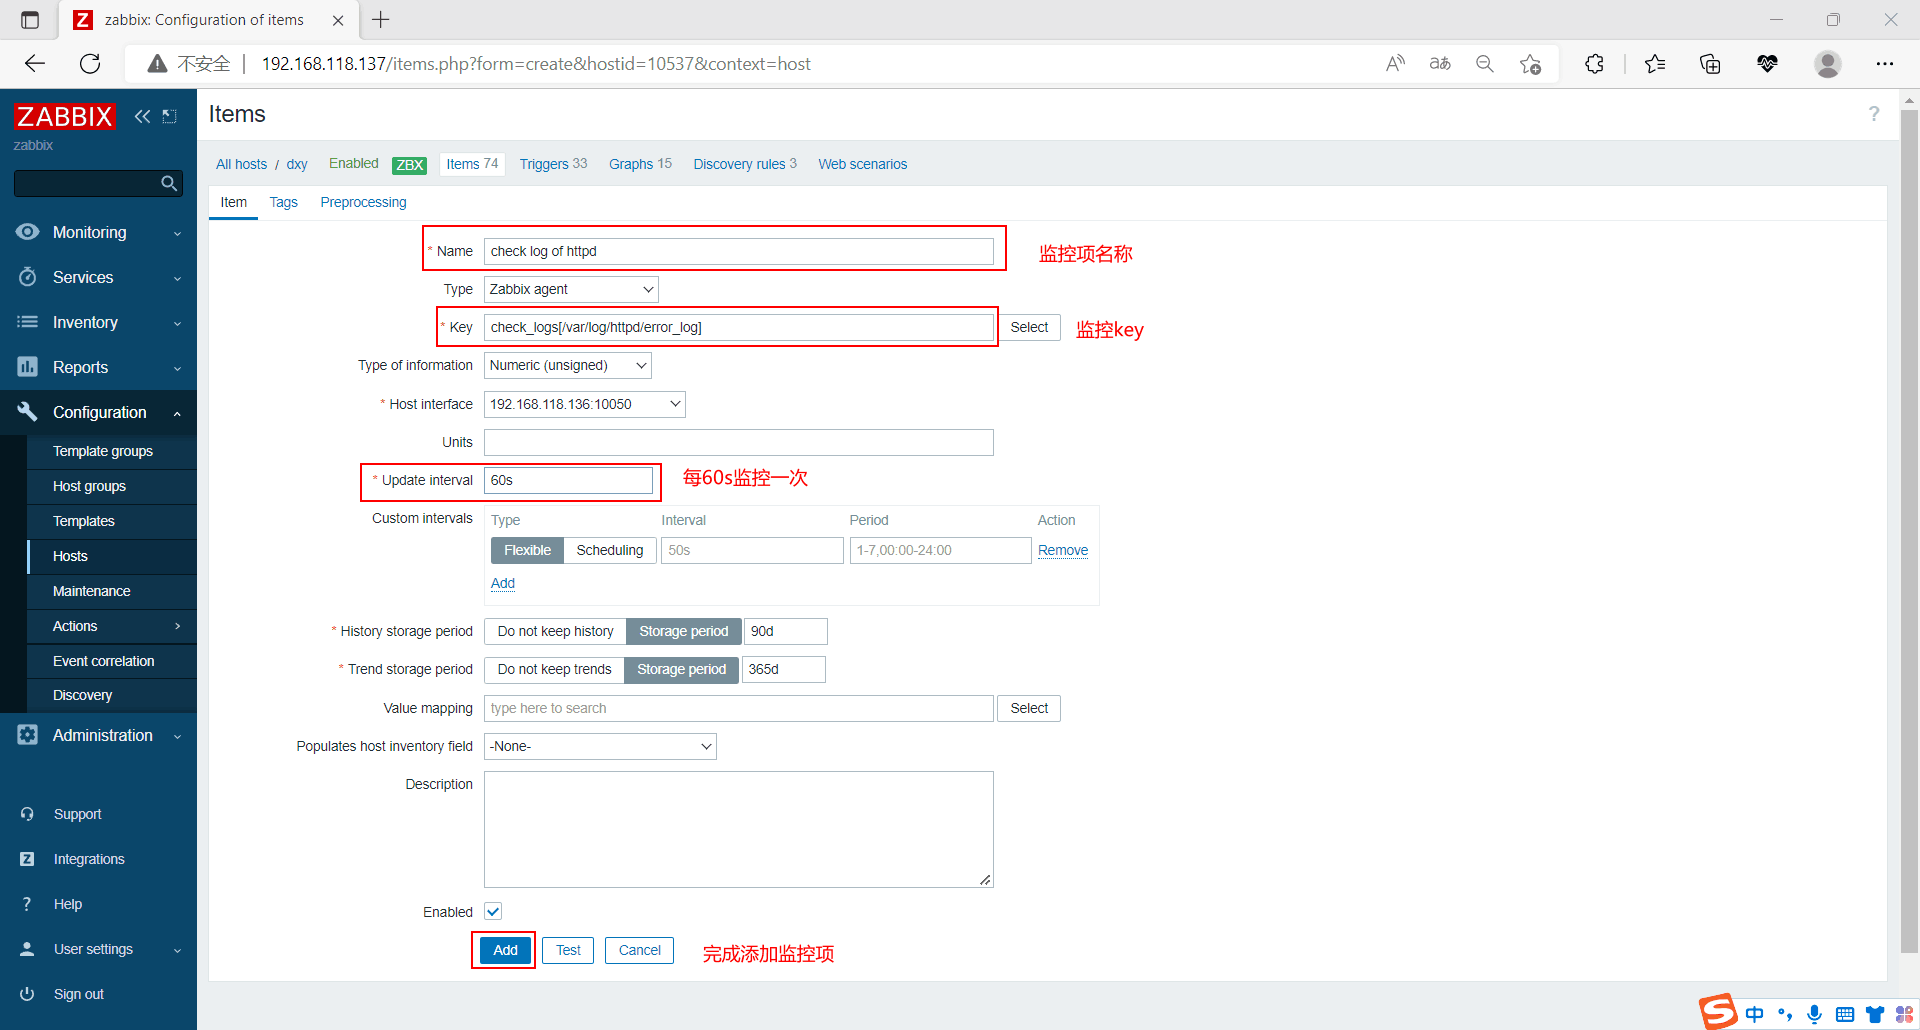The image size is (1920, 1030).
Task: Toggle sidebar kiosk mode icon
Action: click(170, 116)
